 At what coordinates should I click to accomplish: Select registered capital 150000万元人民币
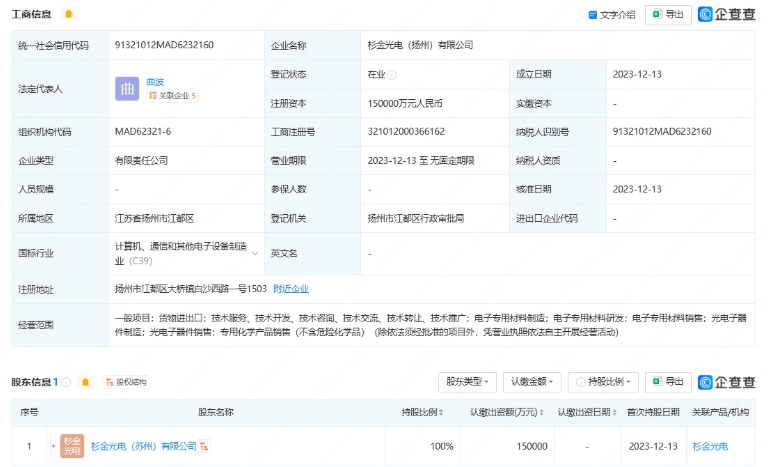[405, 103]
